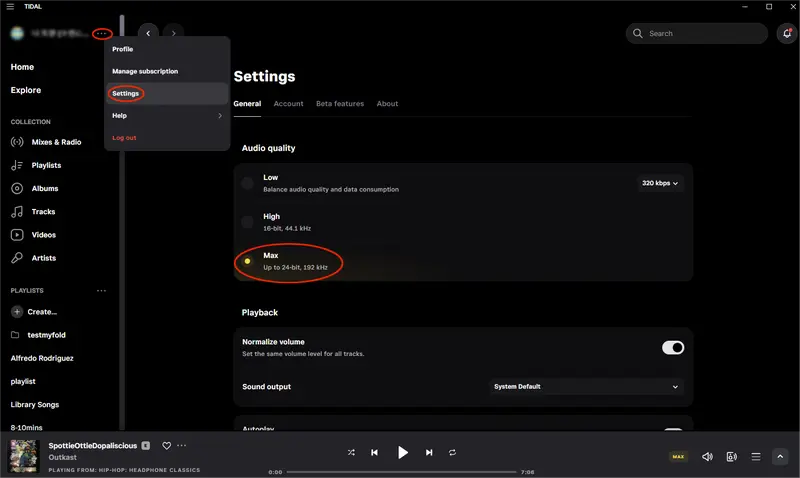Go to Explore in the sidebar
This screenshot has width=800, height=478.
(x=26, y=90)
